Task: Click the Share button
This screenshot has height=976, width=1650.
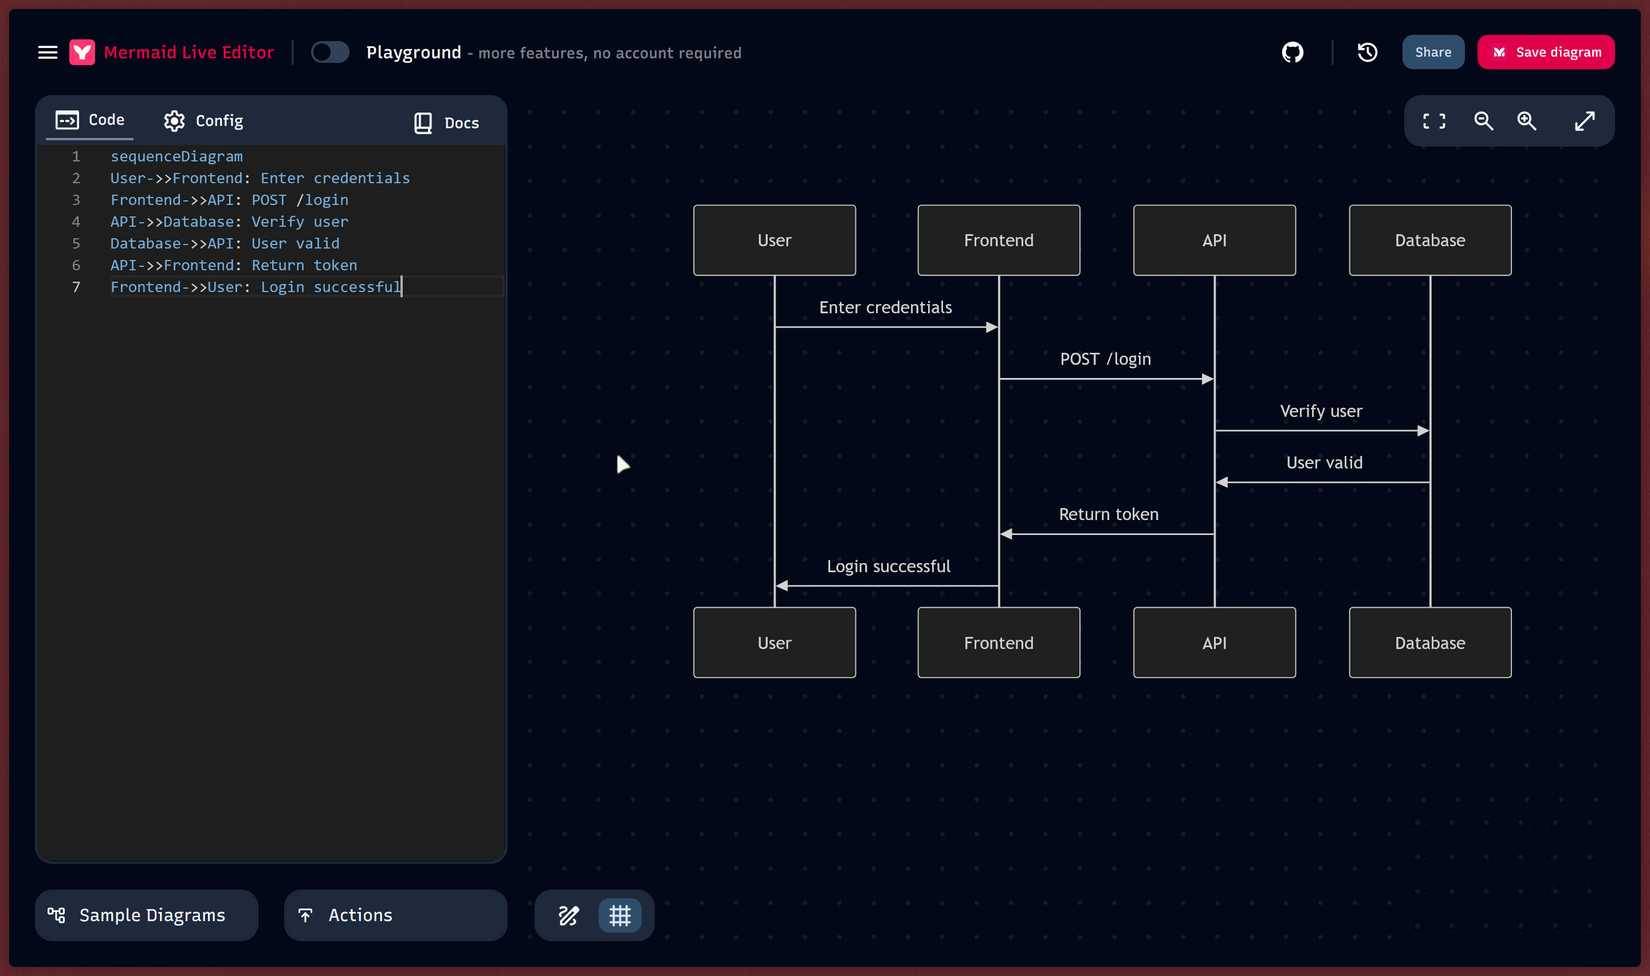Action: pyautogui.click(x=1433, y=52)
